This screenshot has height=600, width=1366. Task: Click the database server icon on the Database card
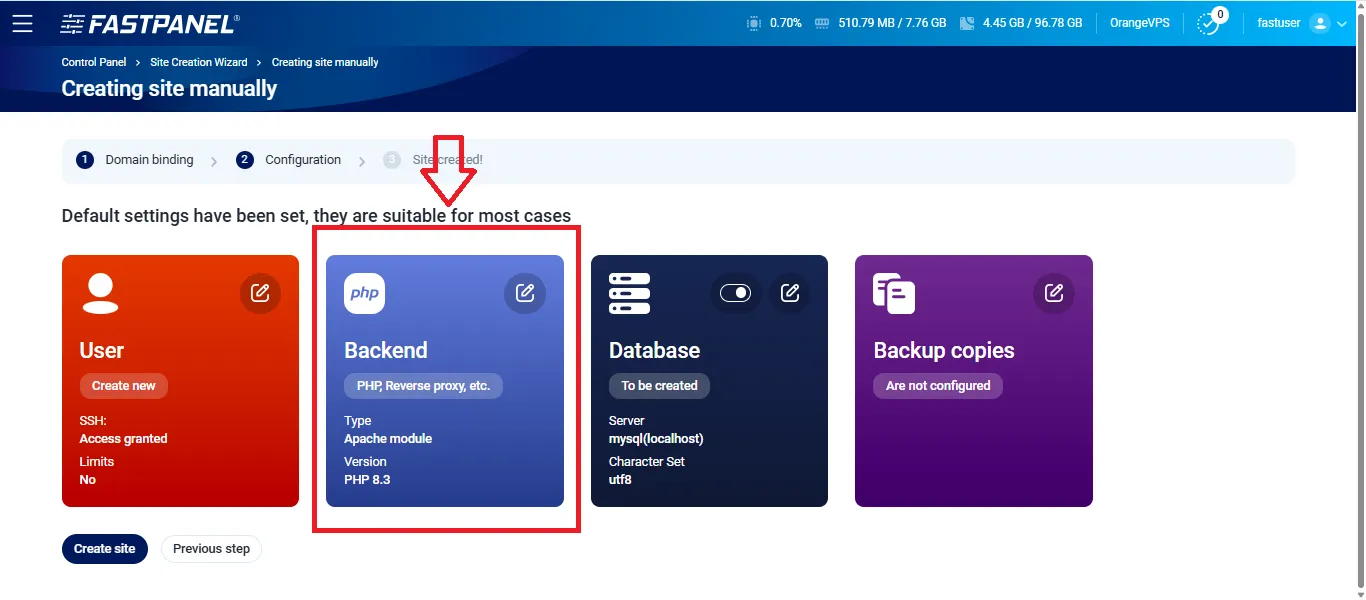[628, 293]
